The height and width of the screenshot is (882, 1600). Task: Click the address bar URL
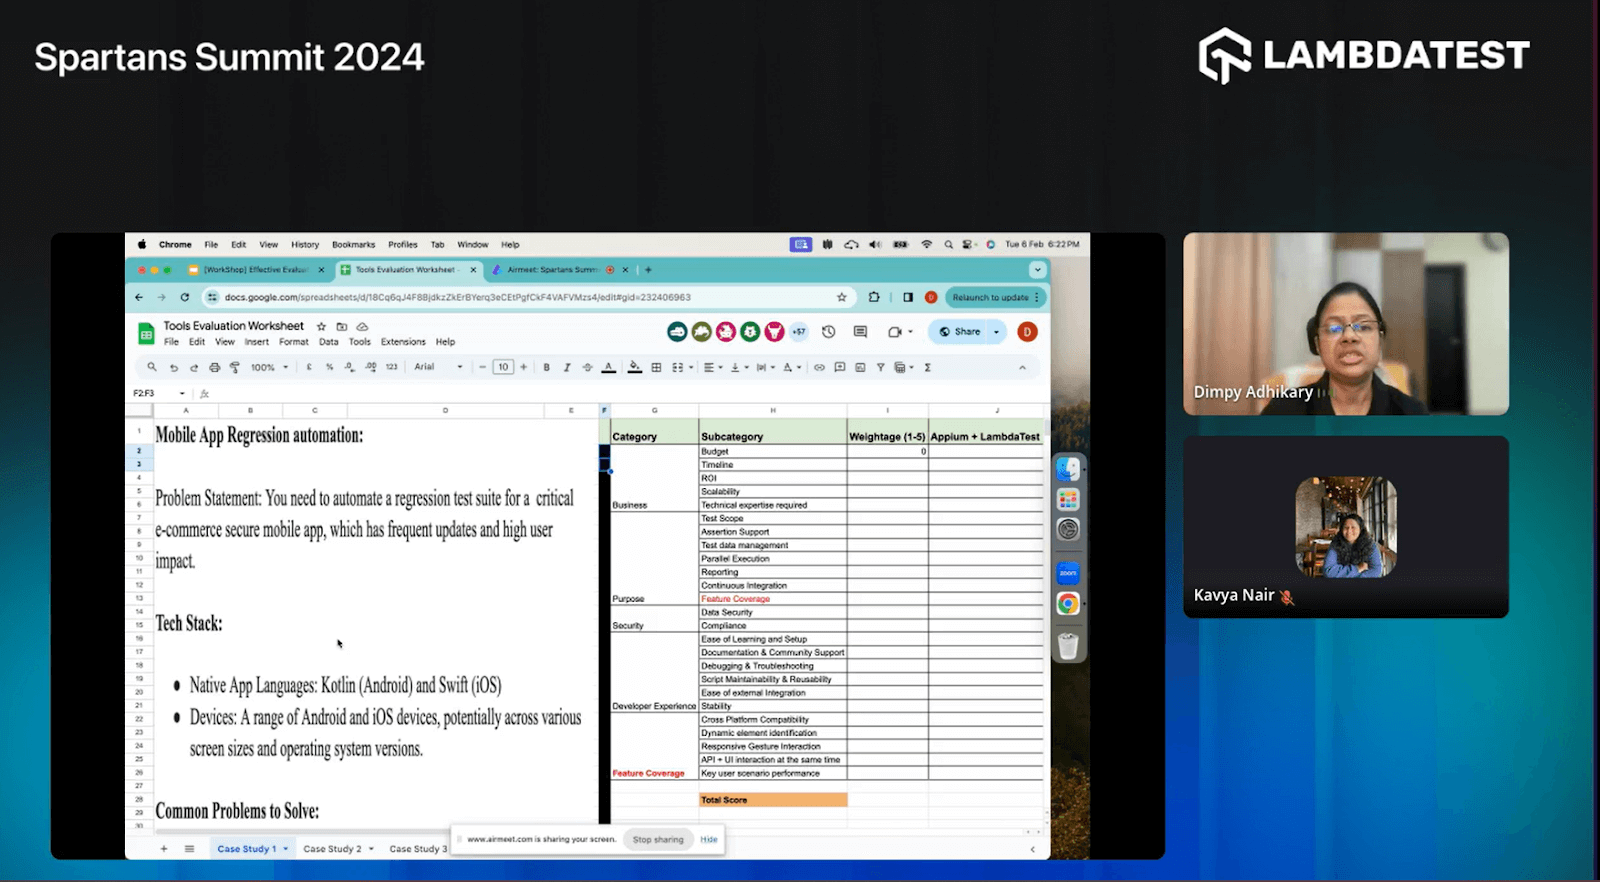pos(457,297)
